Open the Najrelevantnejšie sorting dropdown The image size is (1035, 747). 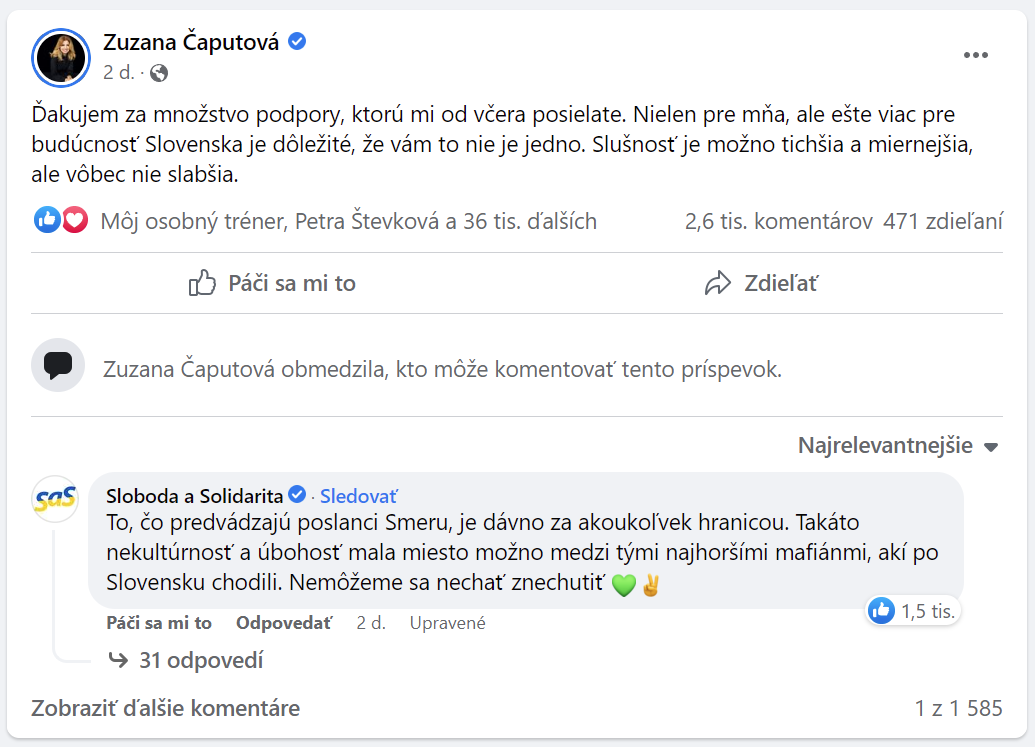point(898,446)
